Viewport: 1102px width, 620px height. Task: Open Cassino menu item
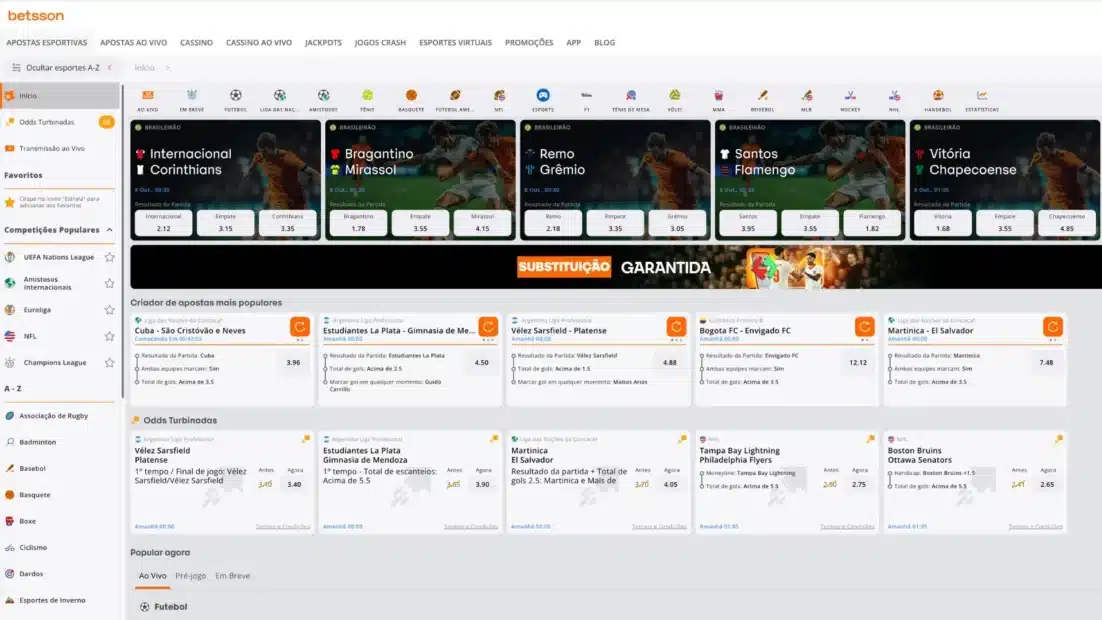click(196, 43)
